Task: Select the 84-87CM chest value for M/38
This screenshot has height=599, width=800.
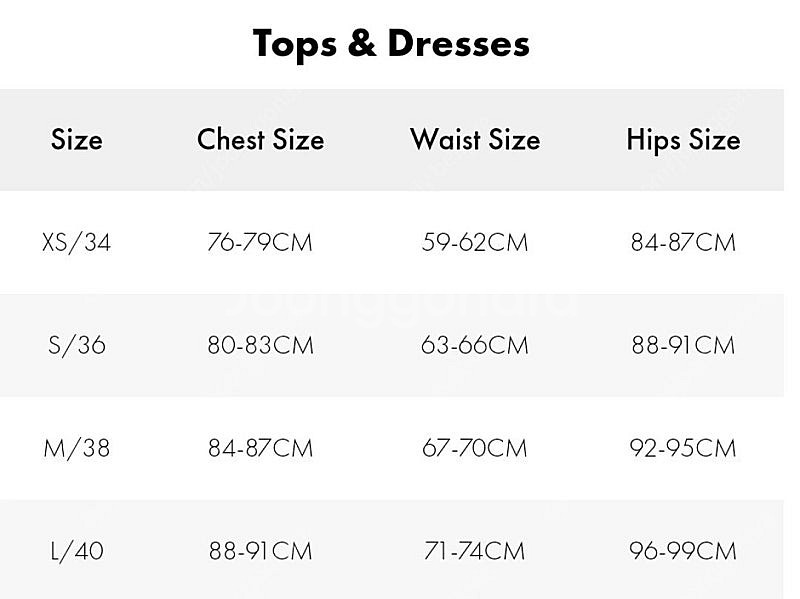Action: (x=260, y=448)
